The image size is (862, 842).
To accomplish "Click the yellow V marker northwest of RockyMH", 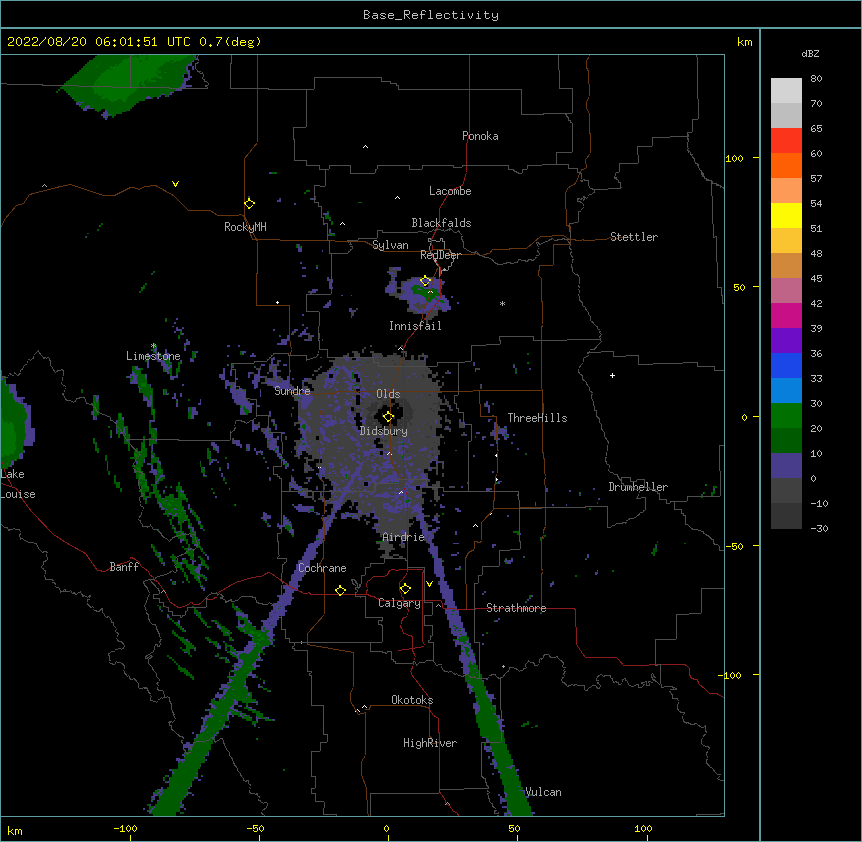I will click(175, 184).
